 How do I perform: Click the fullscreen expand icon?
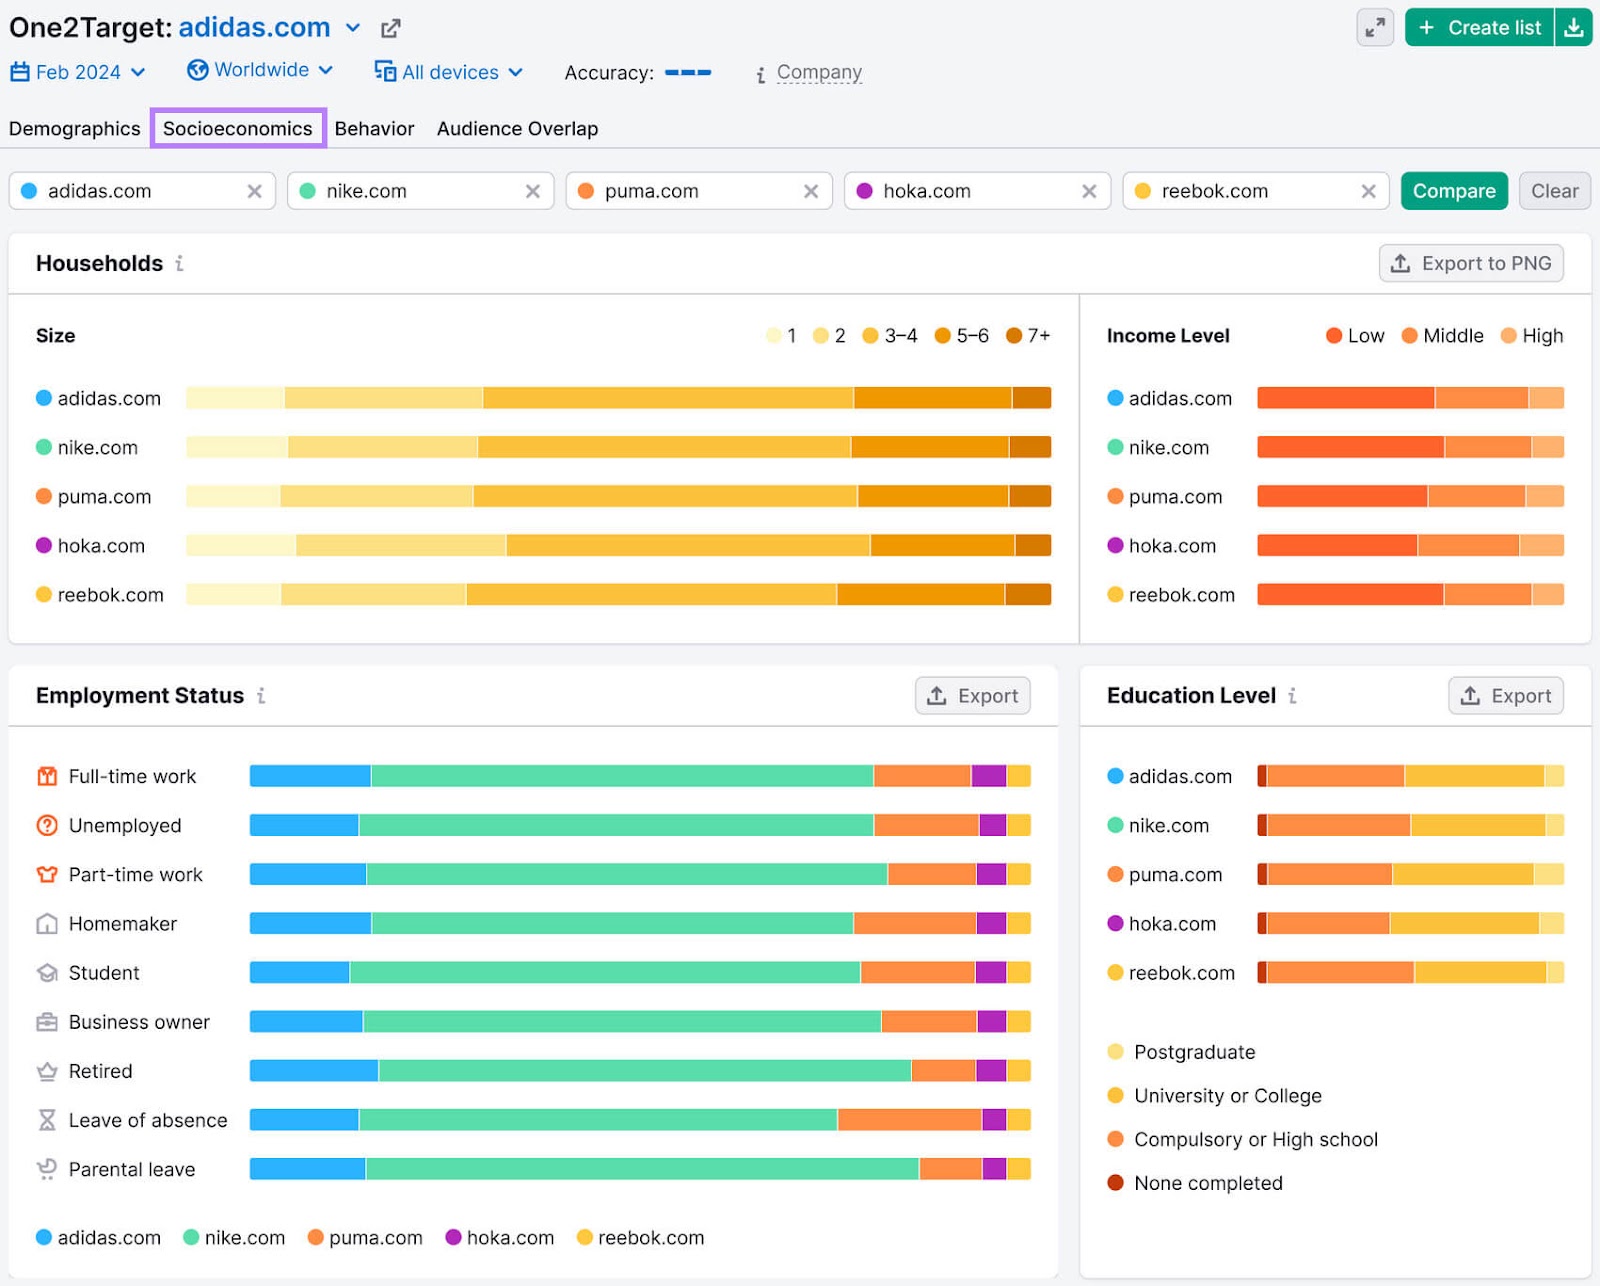1375,27
